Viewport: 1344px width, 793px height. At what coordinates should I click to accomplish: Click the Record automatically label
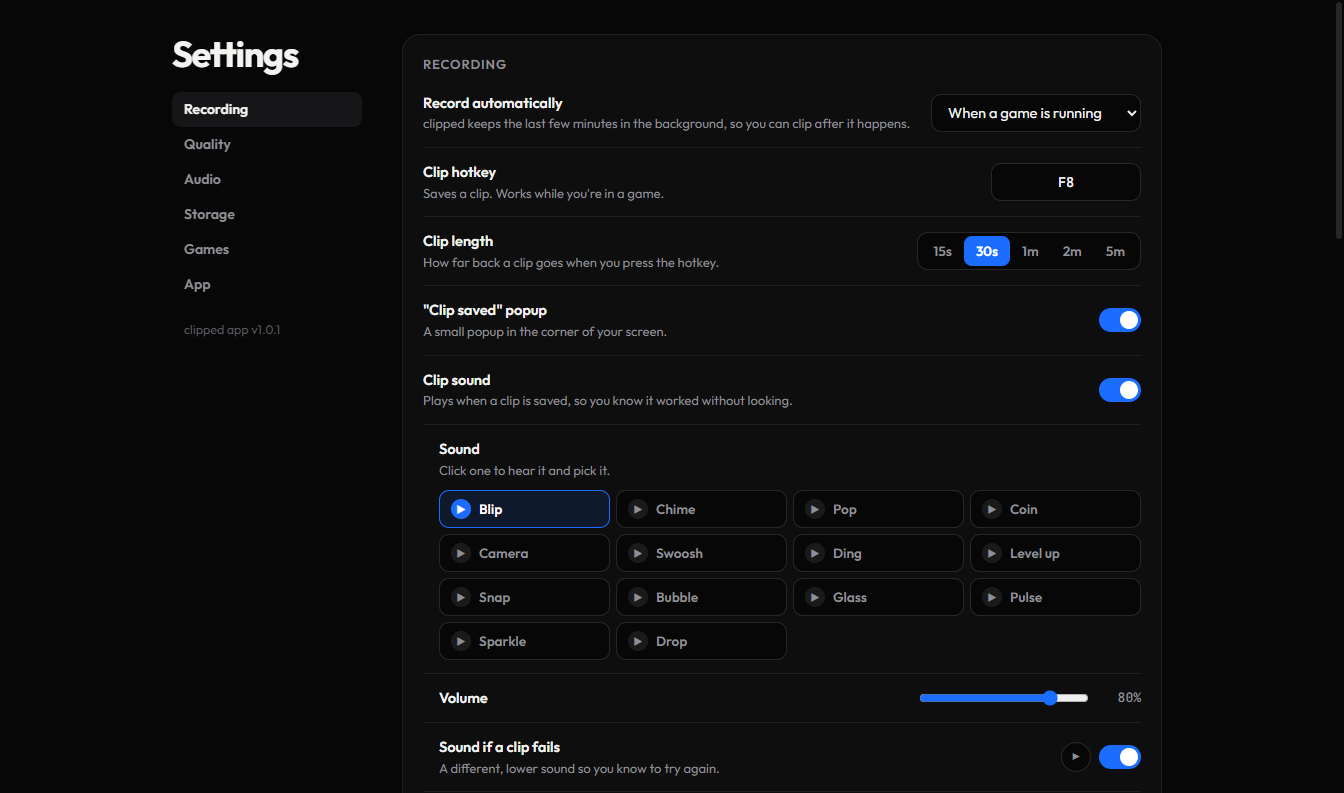493,103
